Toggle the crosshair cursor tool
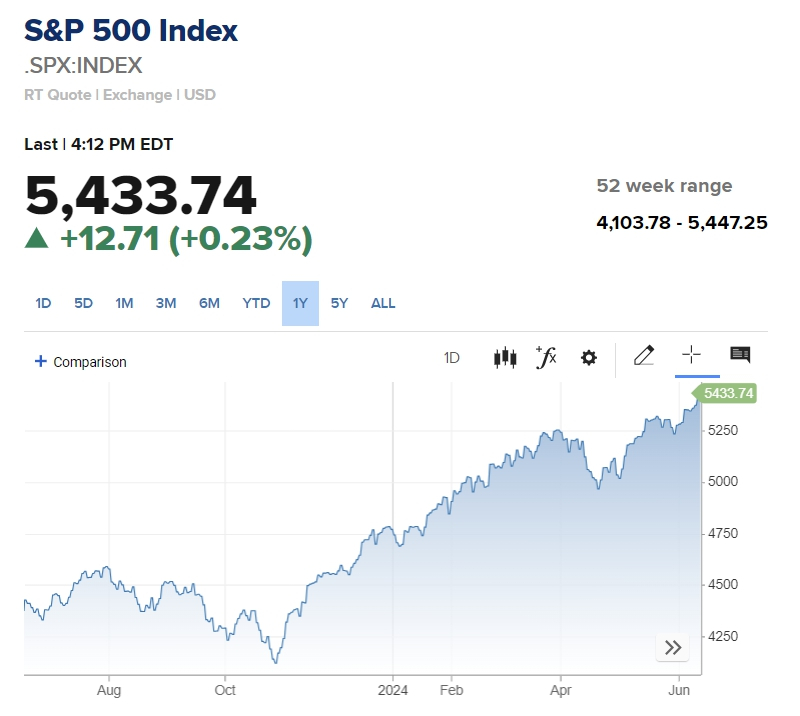Image resolution: width=800 pixels, height=716 pixels. (x=691, y=355)
